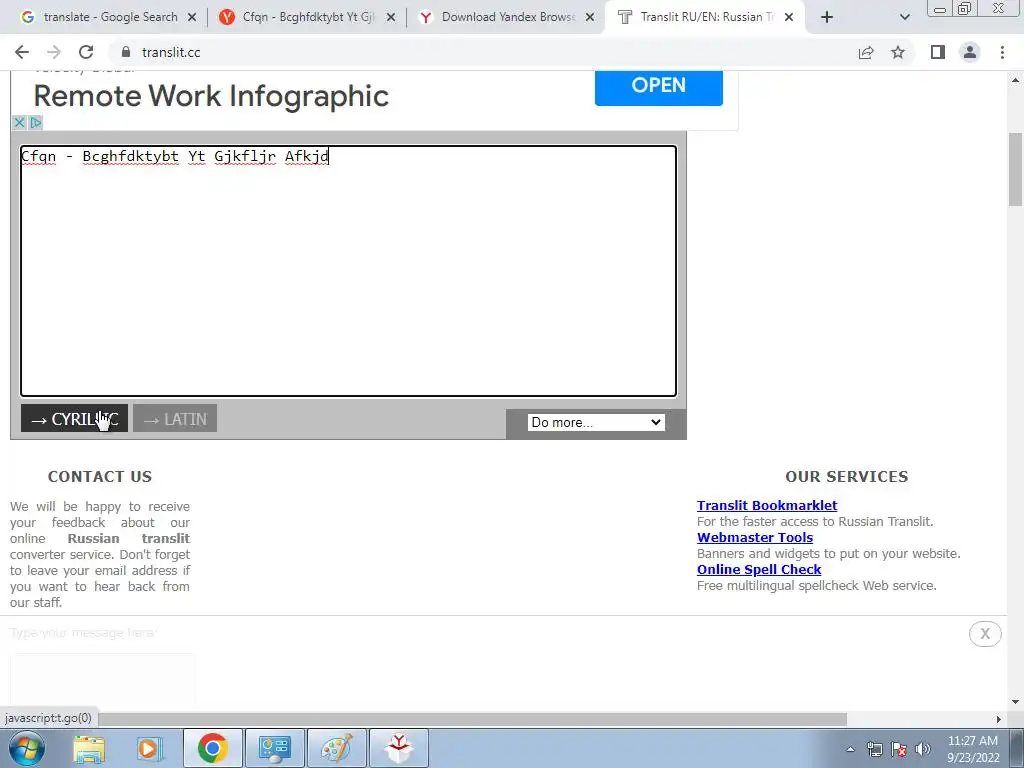Close the Cfqn - Bcghfdktybt tab
Image resolution: width=1024 pixels, height=768 pixels.
click(x=391, y=18)
